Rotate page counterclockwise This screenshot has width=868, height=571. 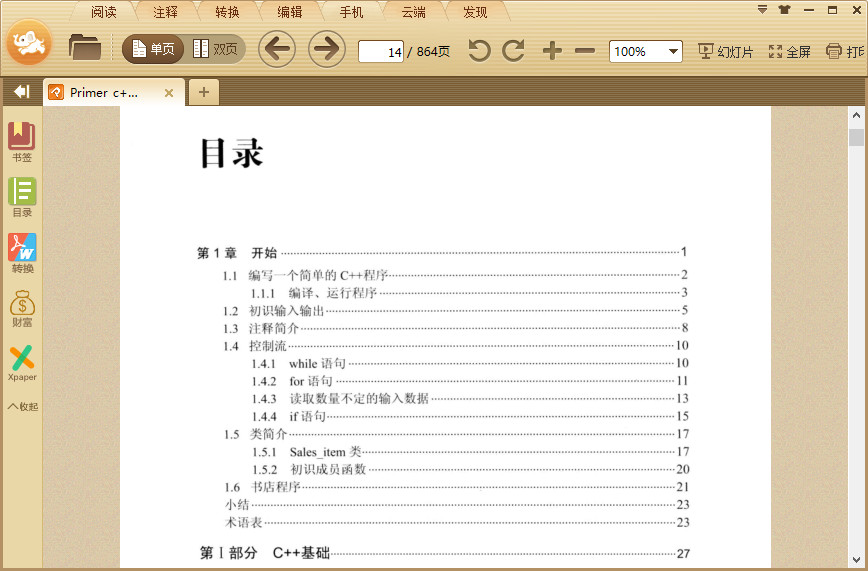(479, 51)
